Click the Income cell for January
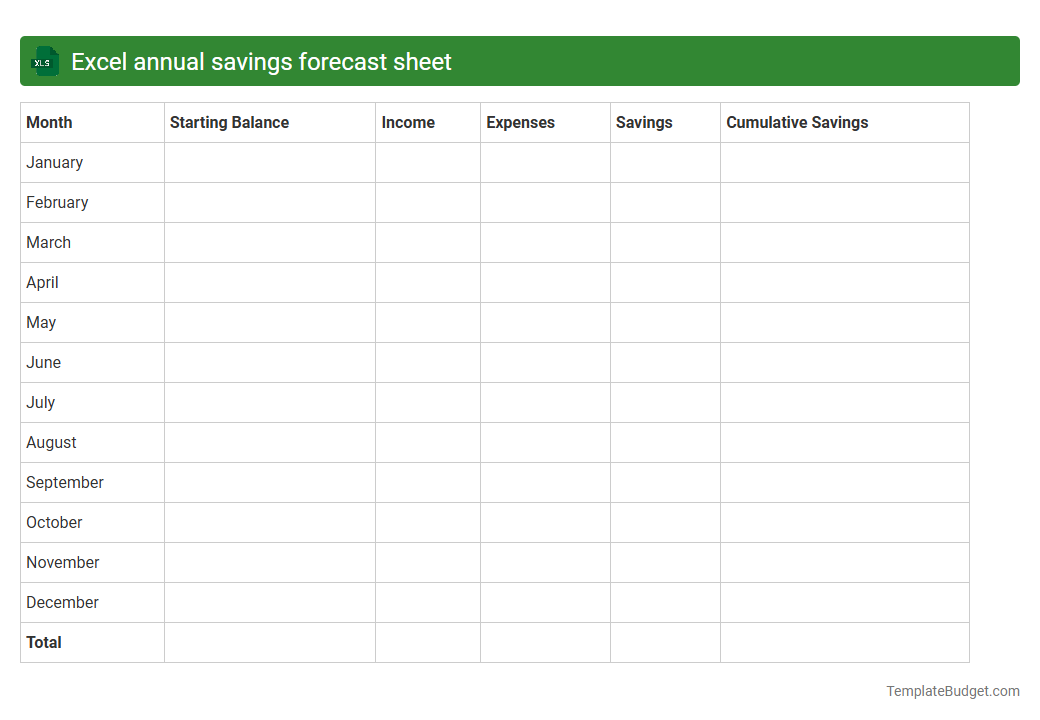 coord(427,162)
